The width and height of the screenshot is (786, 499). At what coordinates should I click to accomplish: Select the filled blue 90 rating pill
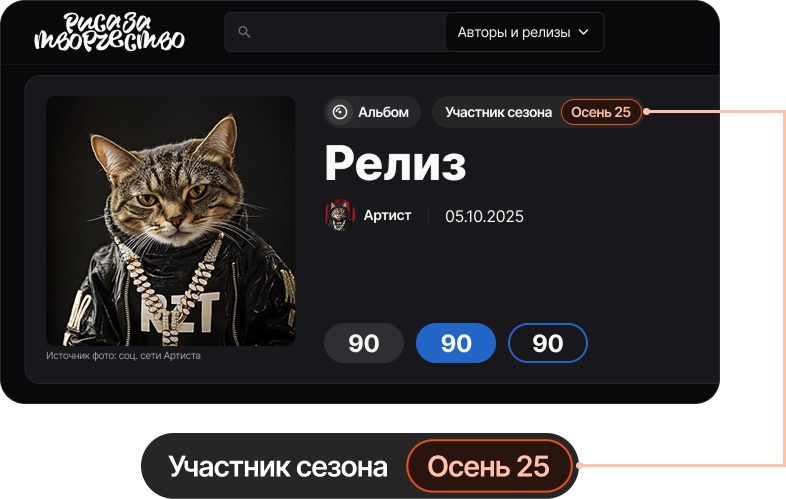click(456, 343)
